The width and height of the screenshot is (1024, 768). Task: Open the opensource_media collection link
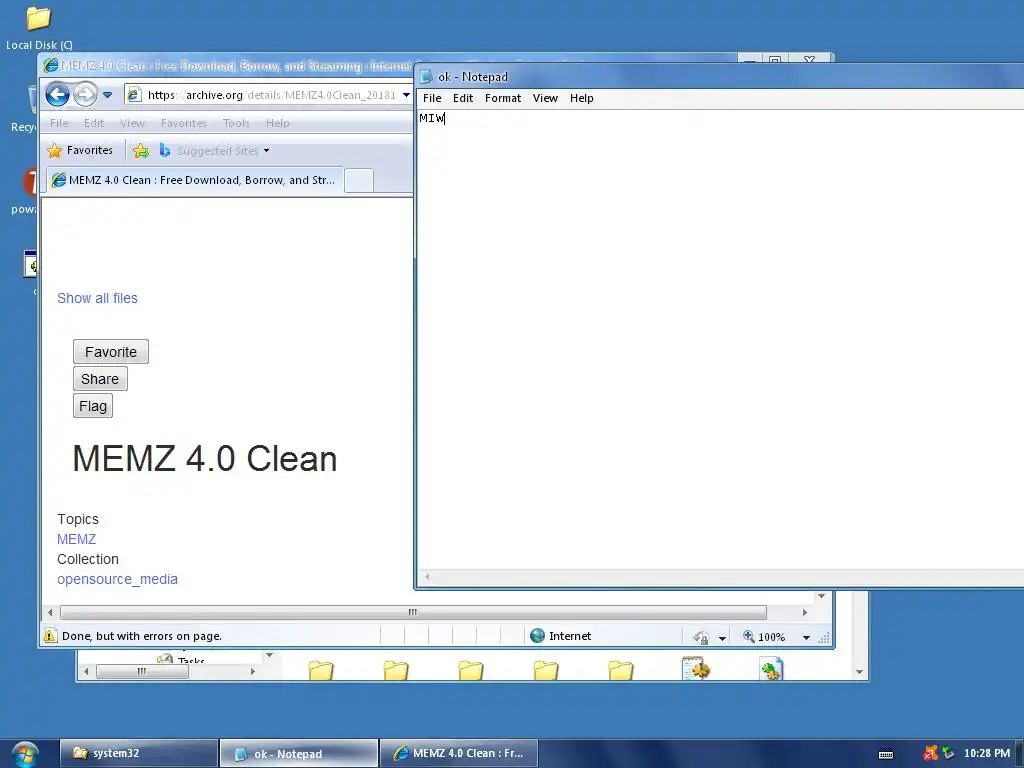coord(118,579)
